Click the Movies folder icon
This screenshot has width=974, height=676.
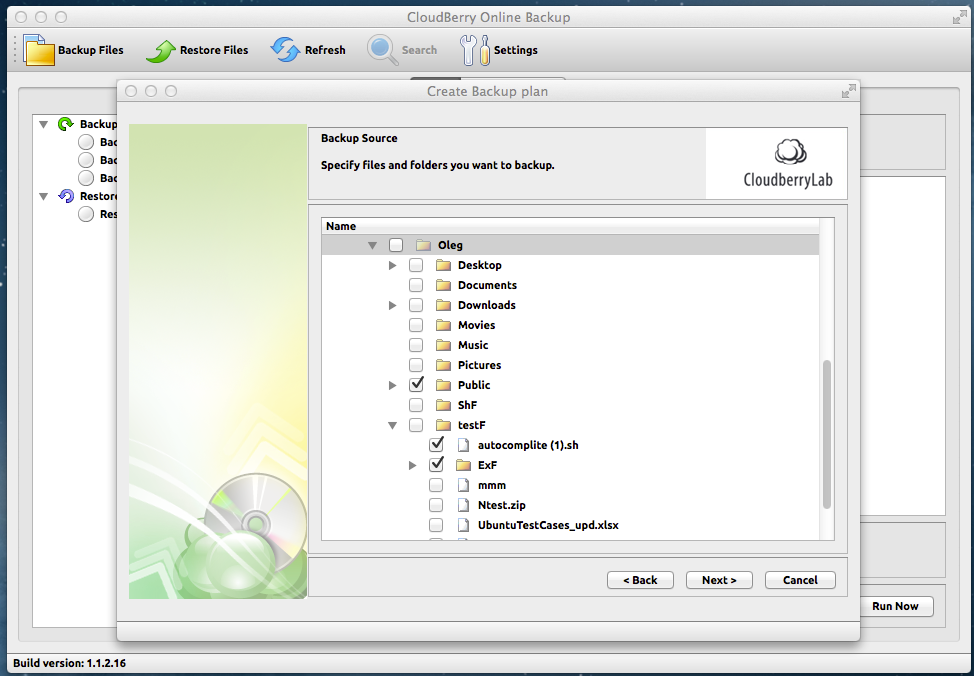pos(443,325)
